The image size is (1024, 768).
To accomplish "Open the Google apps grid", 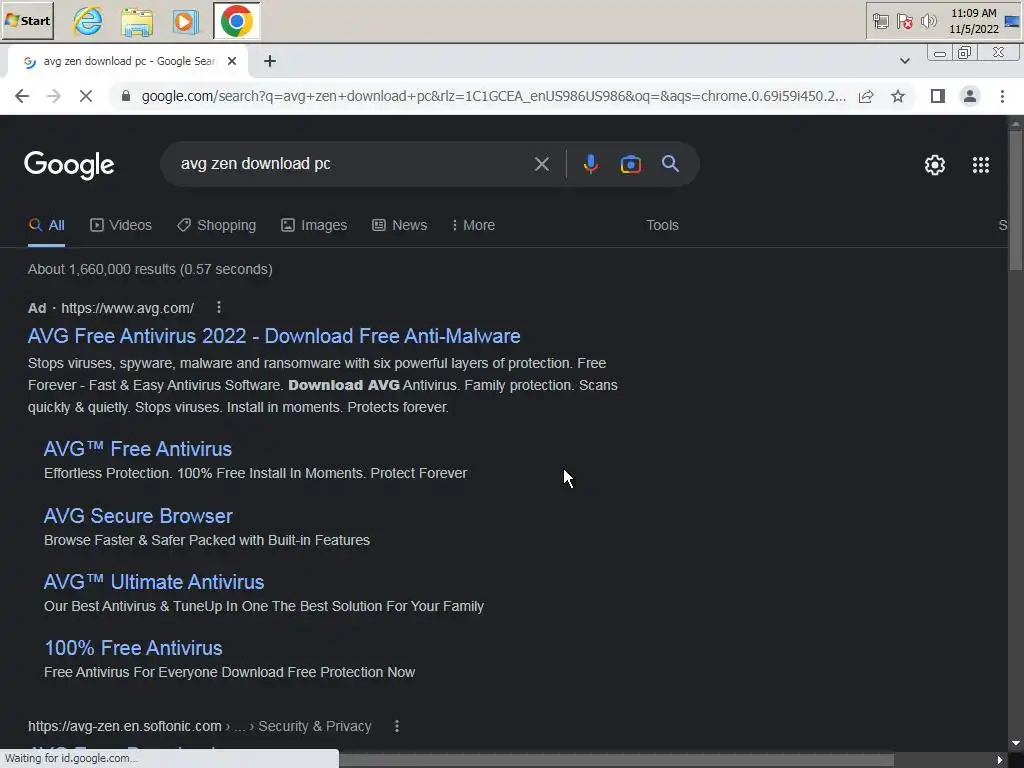I will [980, 165].
